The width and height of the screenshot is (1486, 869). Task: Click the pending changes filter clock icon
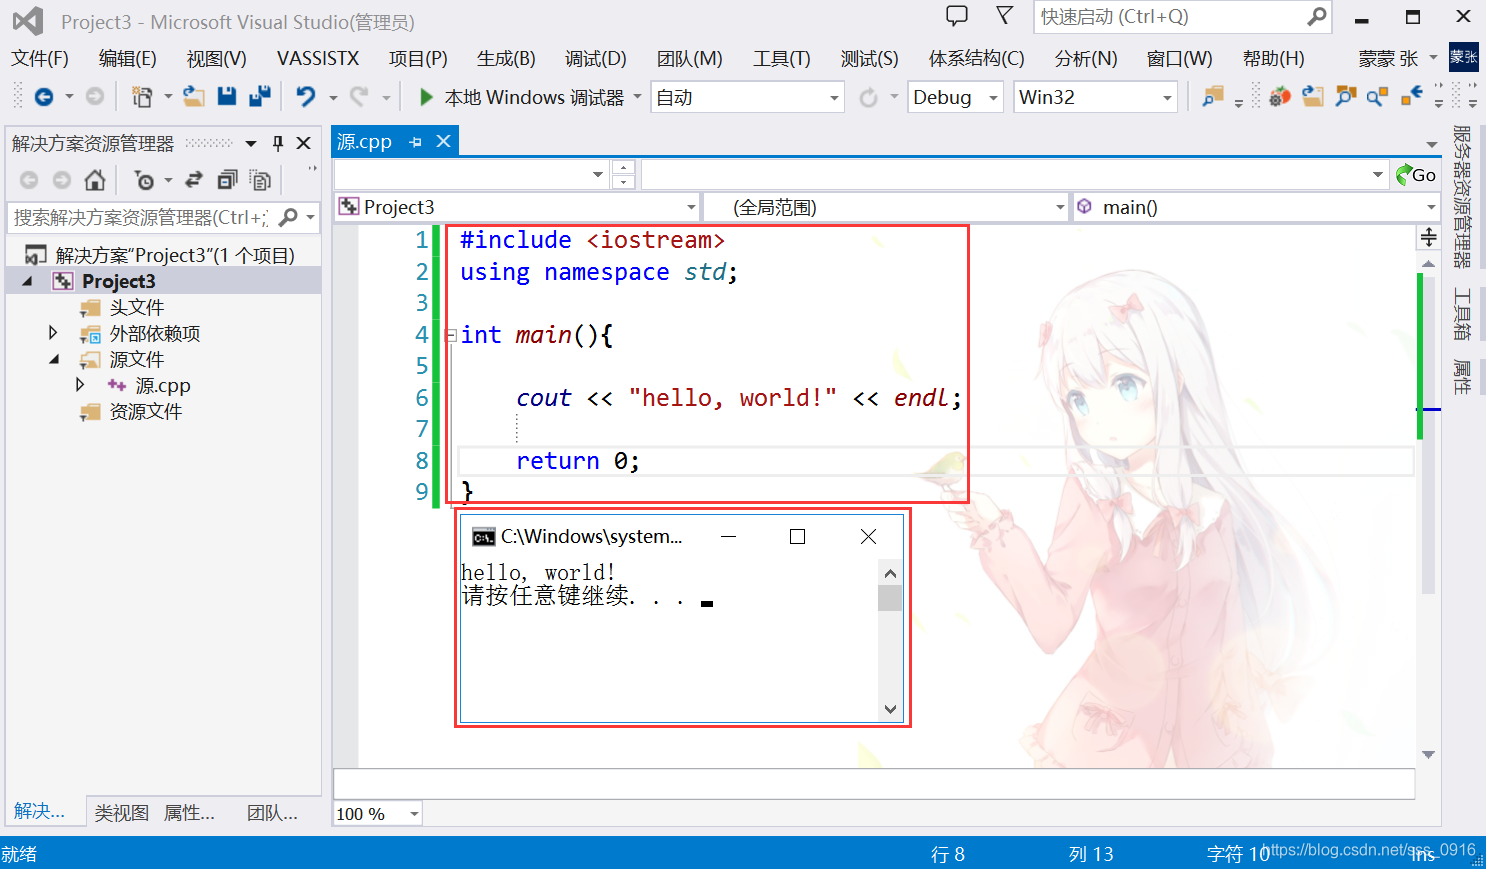(145, 180)
